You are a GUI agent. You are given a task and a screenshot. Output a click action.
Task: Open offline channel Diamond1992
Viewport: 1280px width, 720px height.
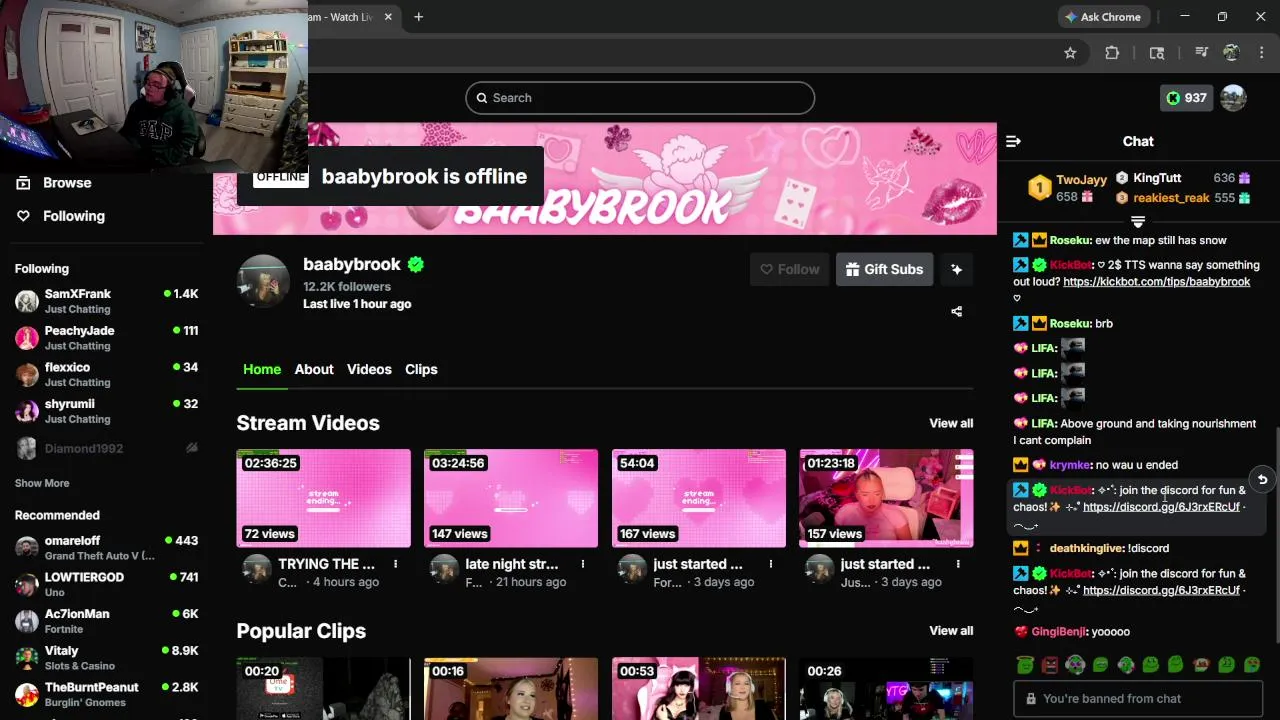(x=106, y=448)
